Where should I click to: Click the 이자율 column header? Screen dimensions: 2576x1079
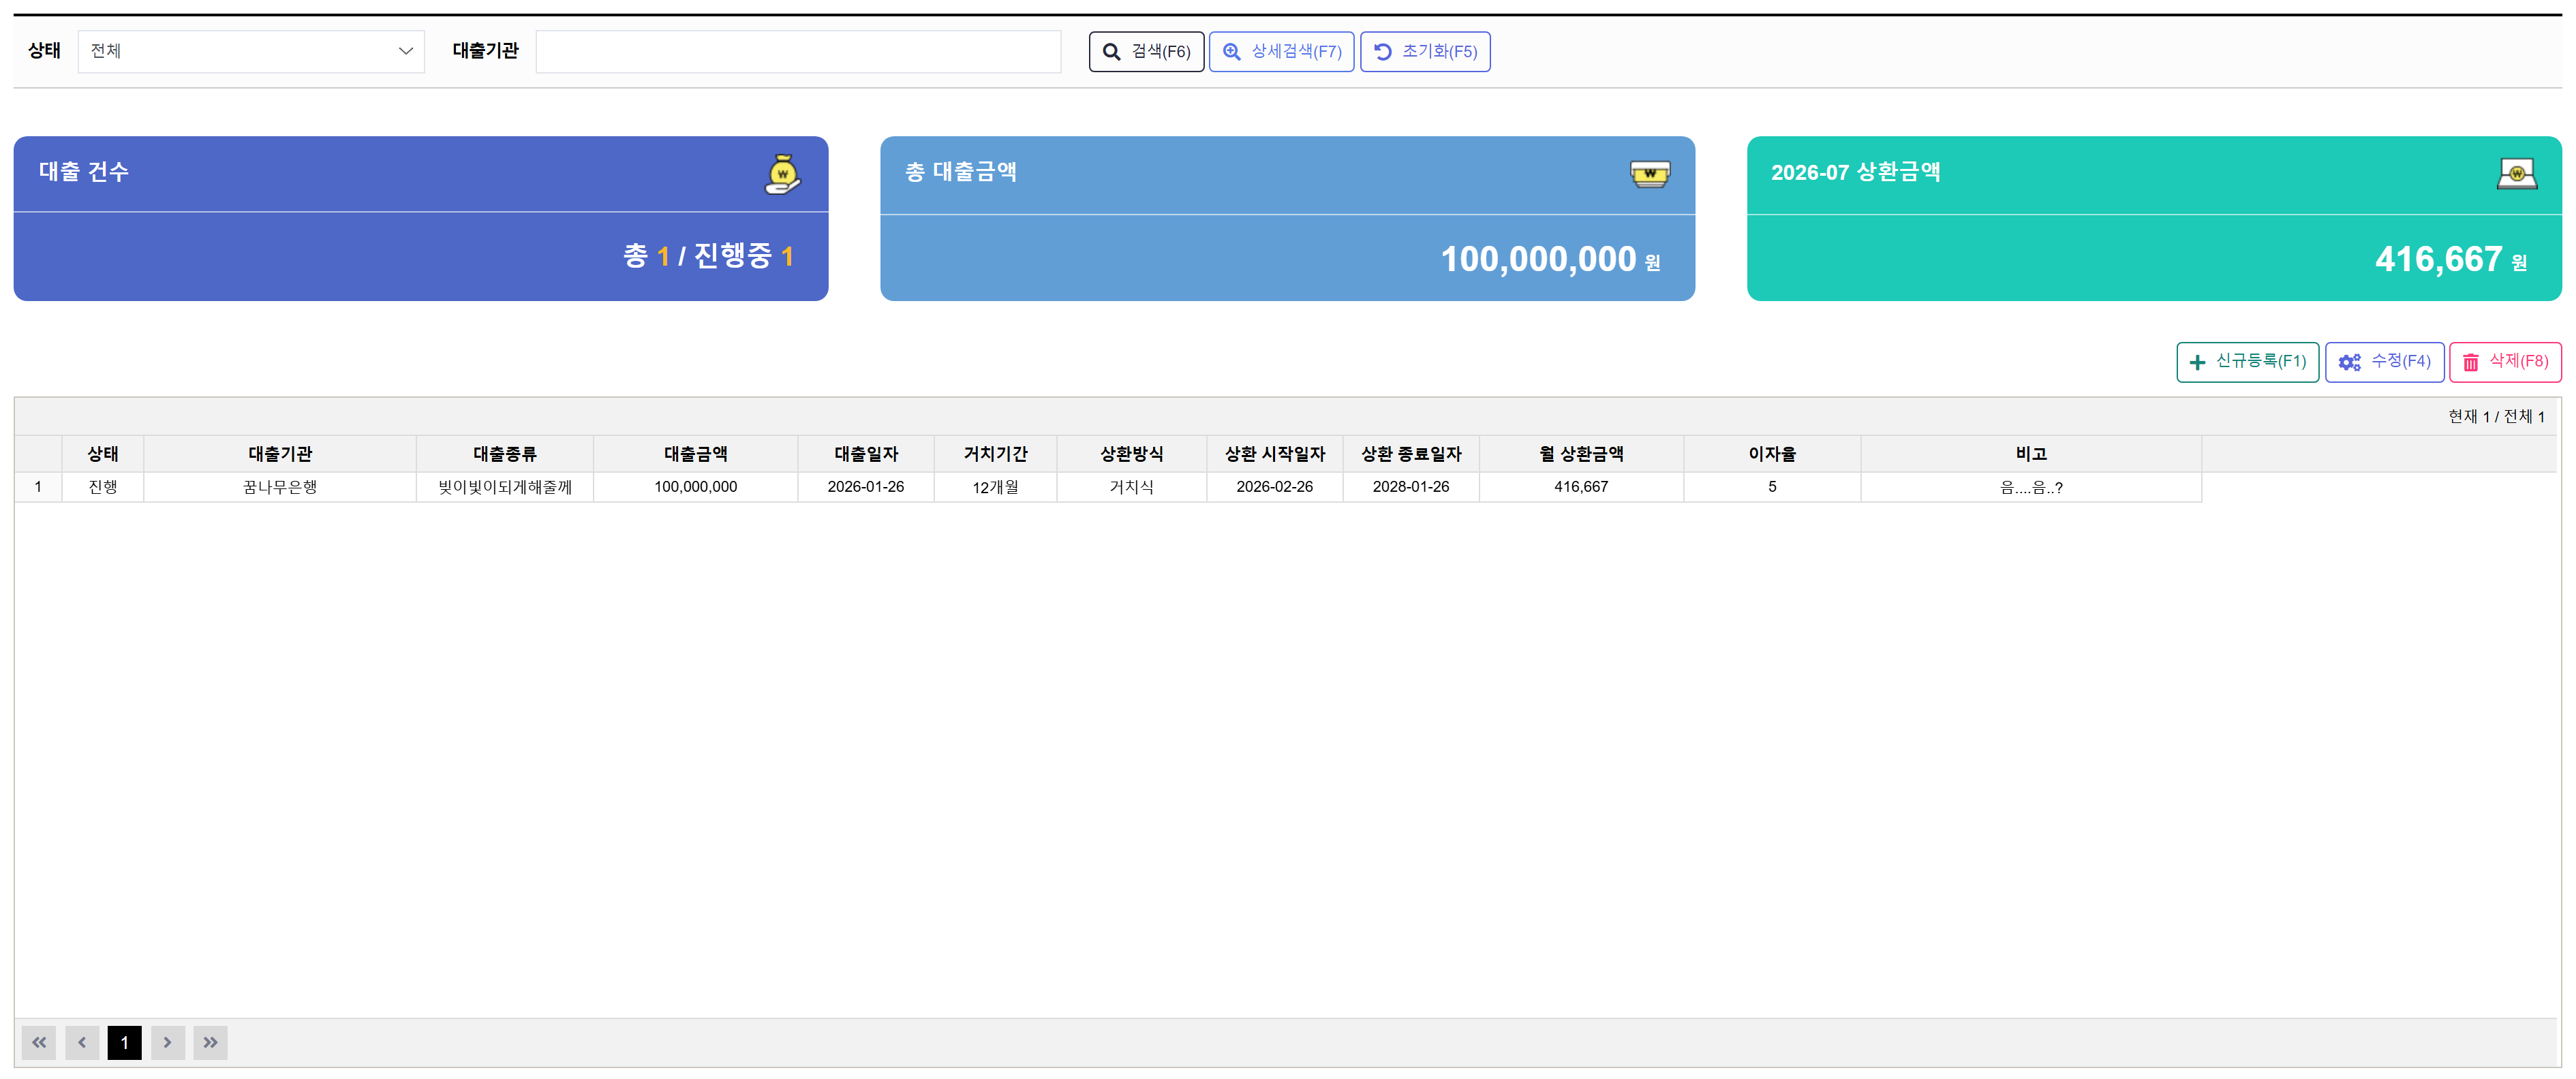tap(1772, 454)
